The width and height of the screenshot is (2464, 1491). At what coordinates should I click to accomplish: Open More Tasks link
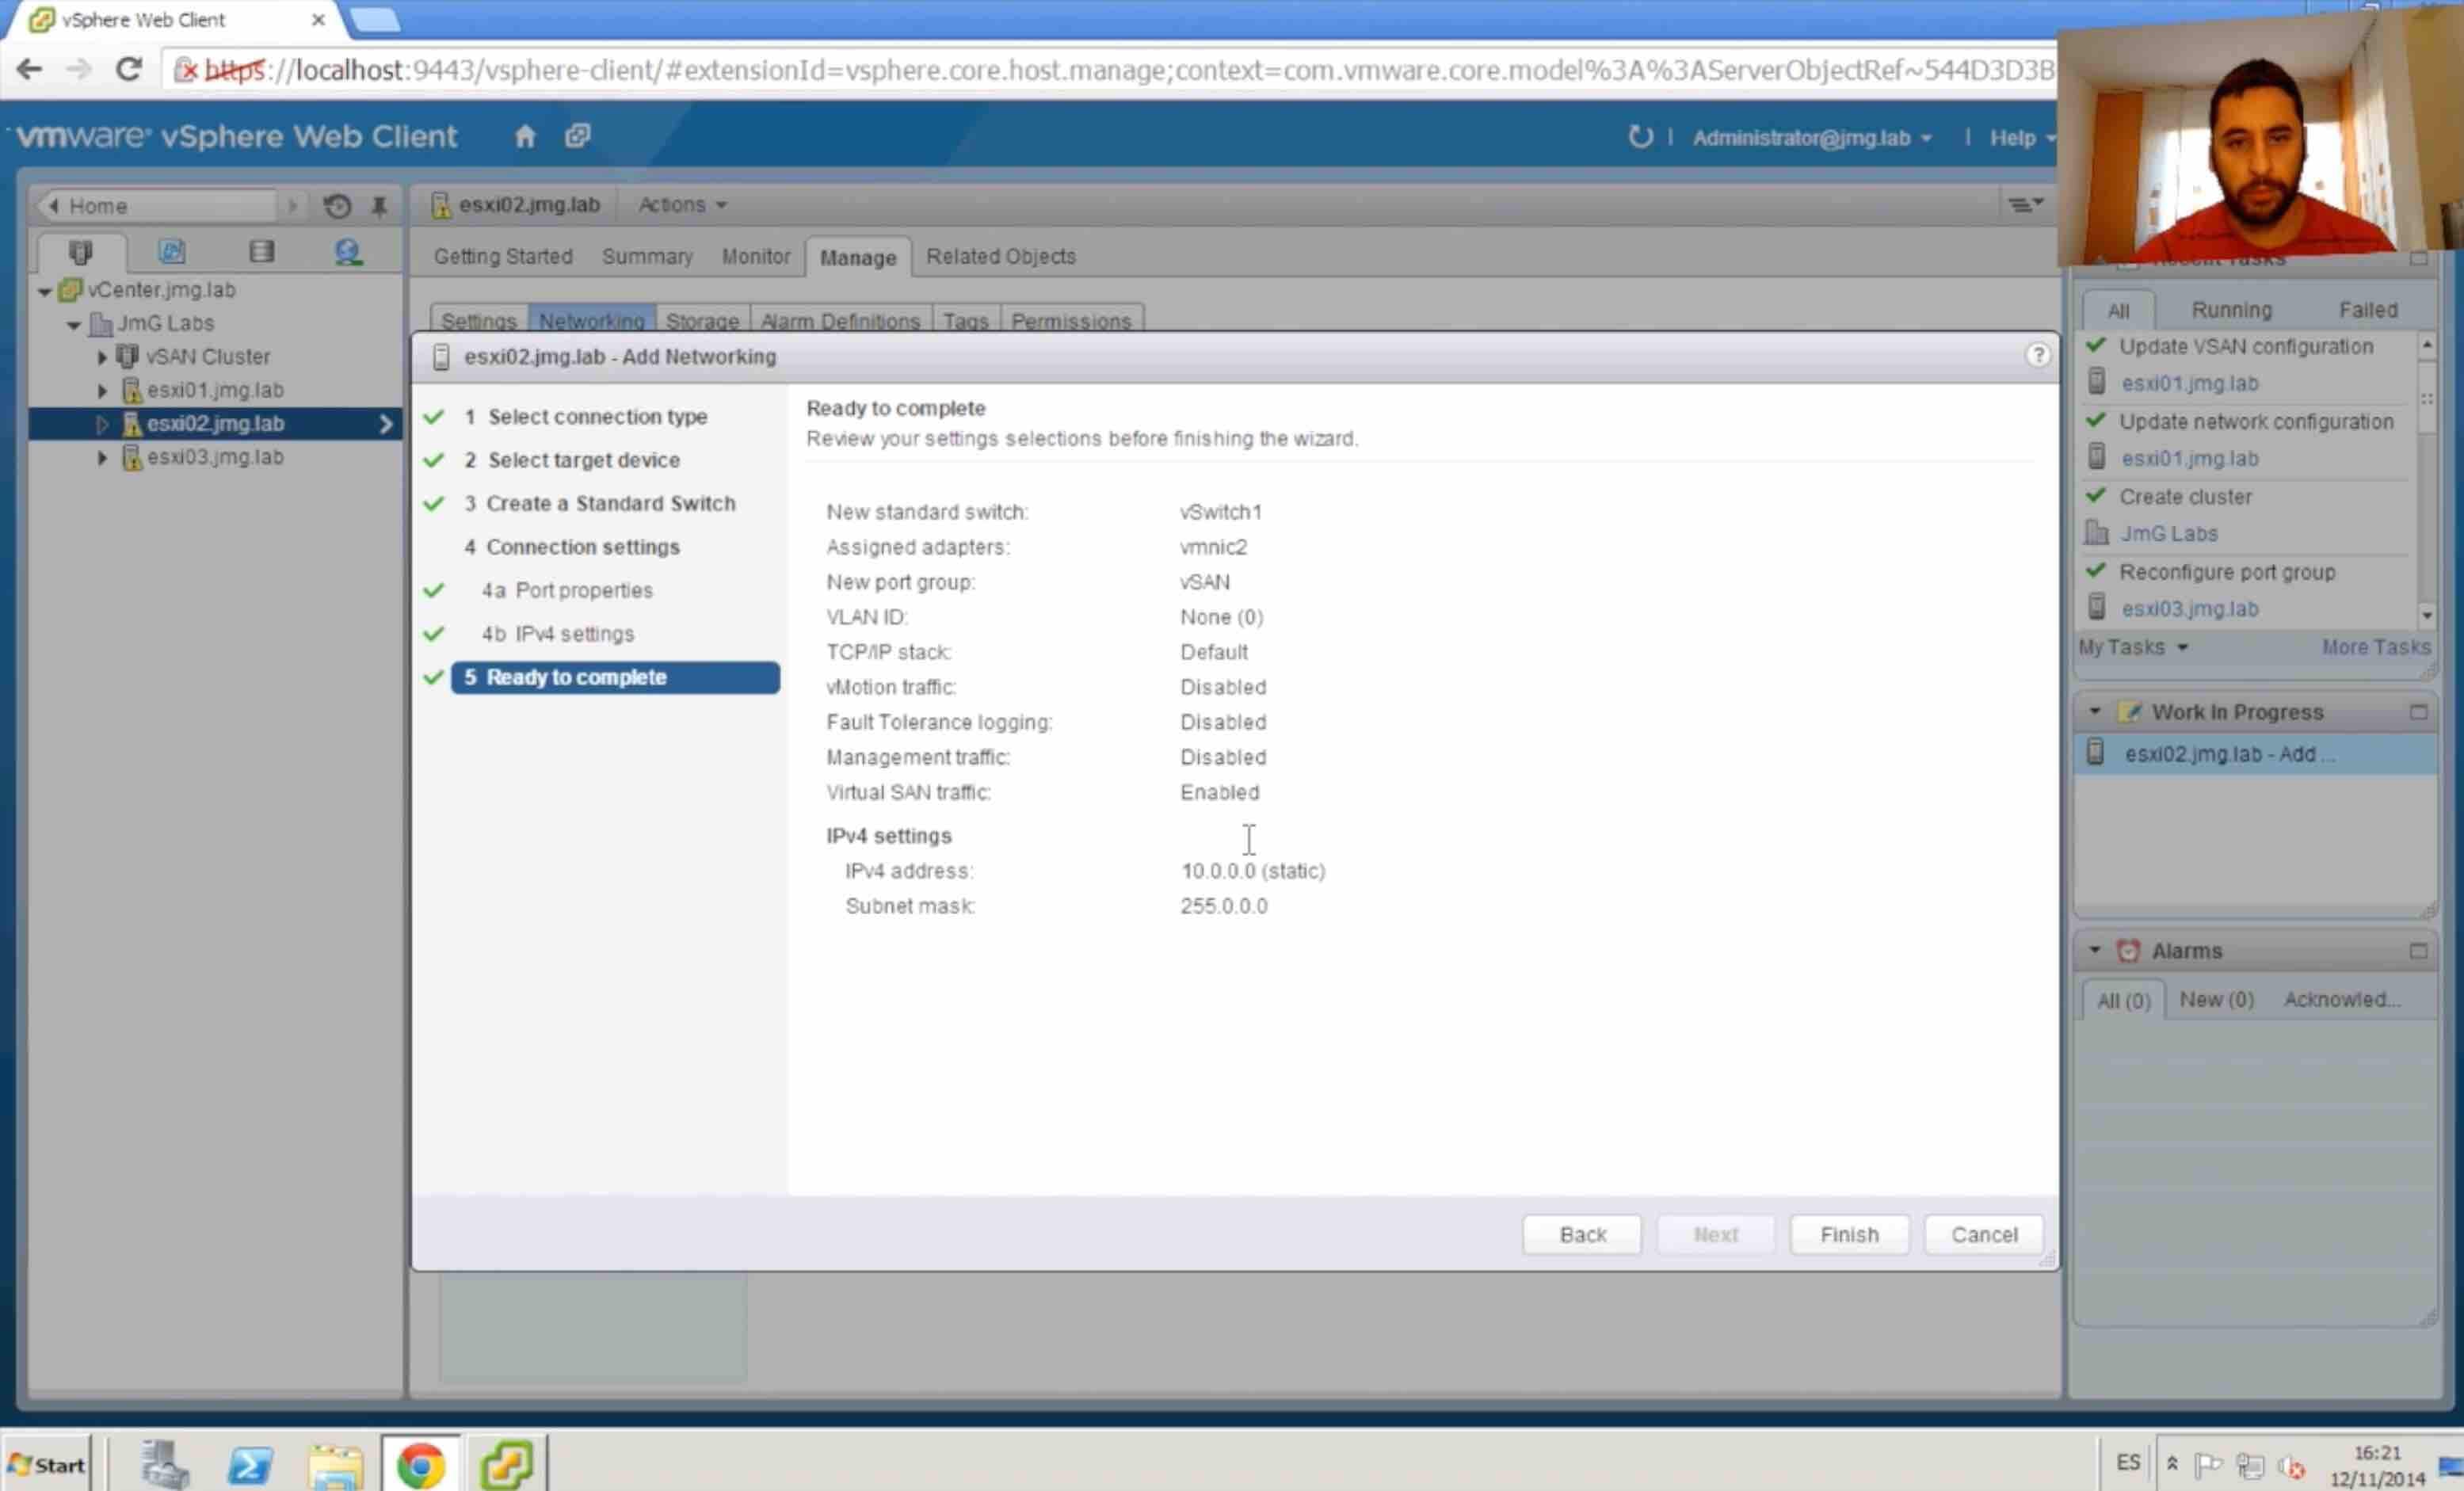2375,647
